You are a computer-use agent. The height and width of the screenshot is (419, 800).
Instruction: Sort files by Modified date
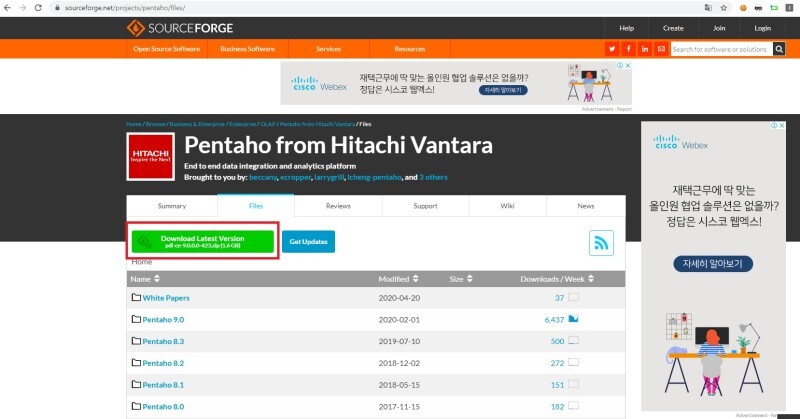(398, 279)
